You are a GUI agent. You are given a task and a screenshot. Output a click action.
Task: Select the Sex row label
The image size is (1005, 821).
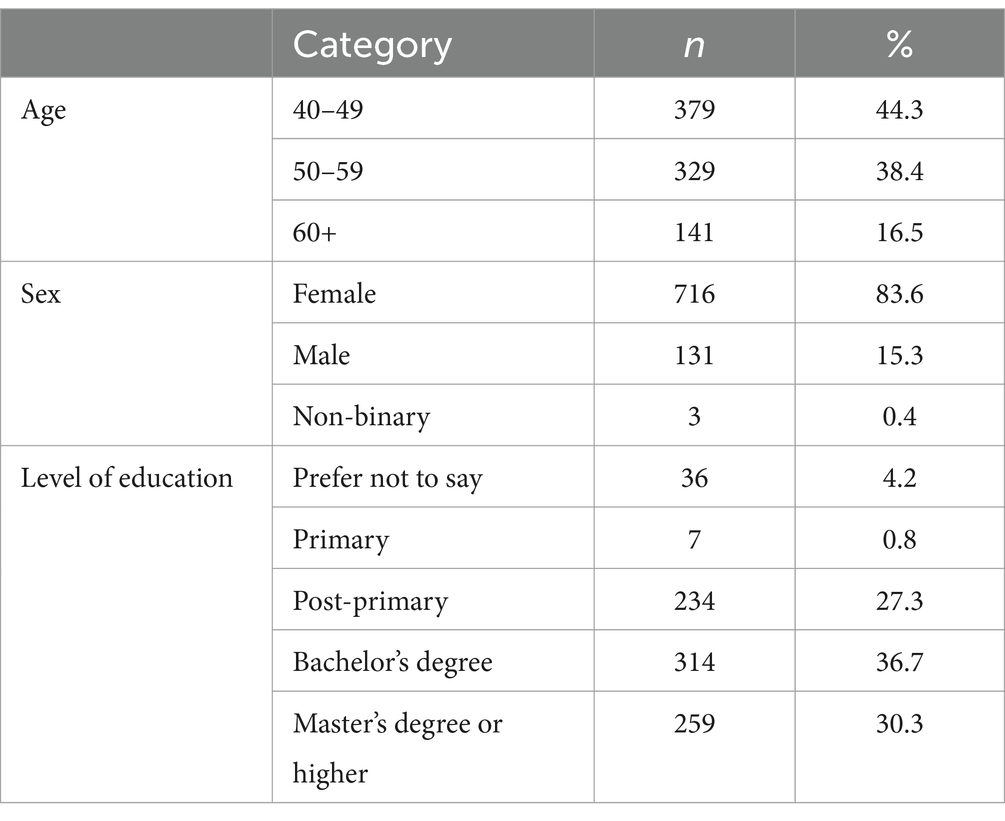(40, 294)
